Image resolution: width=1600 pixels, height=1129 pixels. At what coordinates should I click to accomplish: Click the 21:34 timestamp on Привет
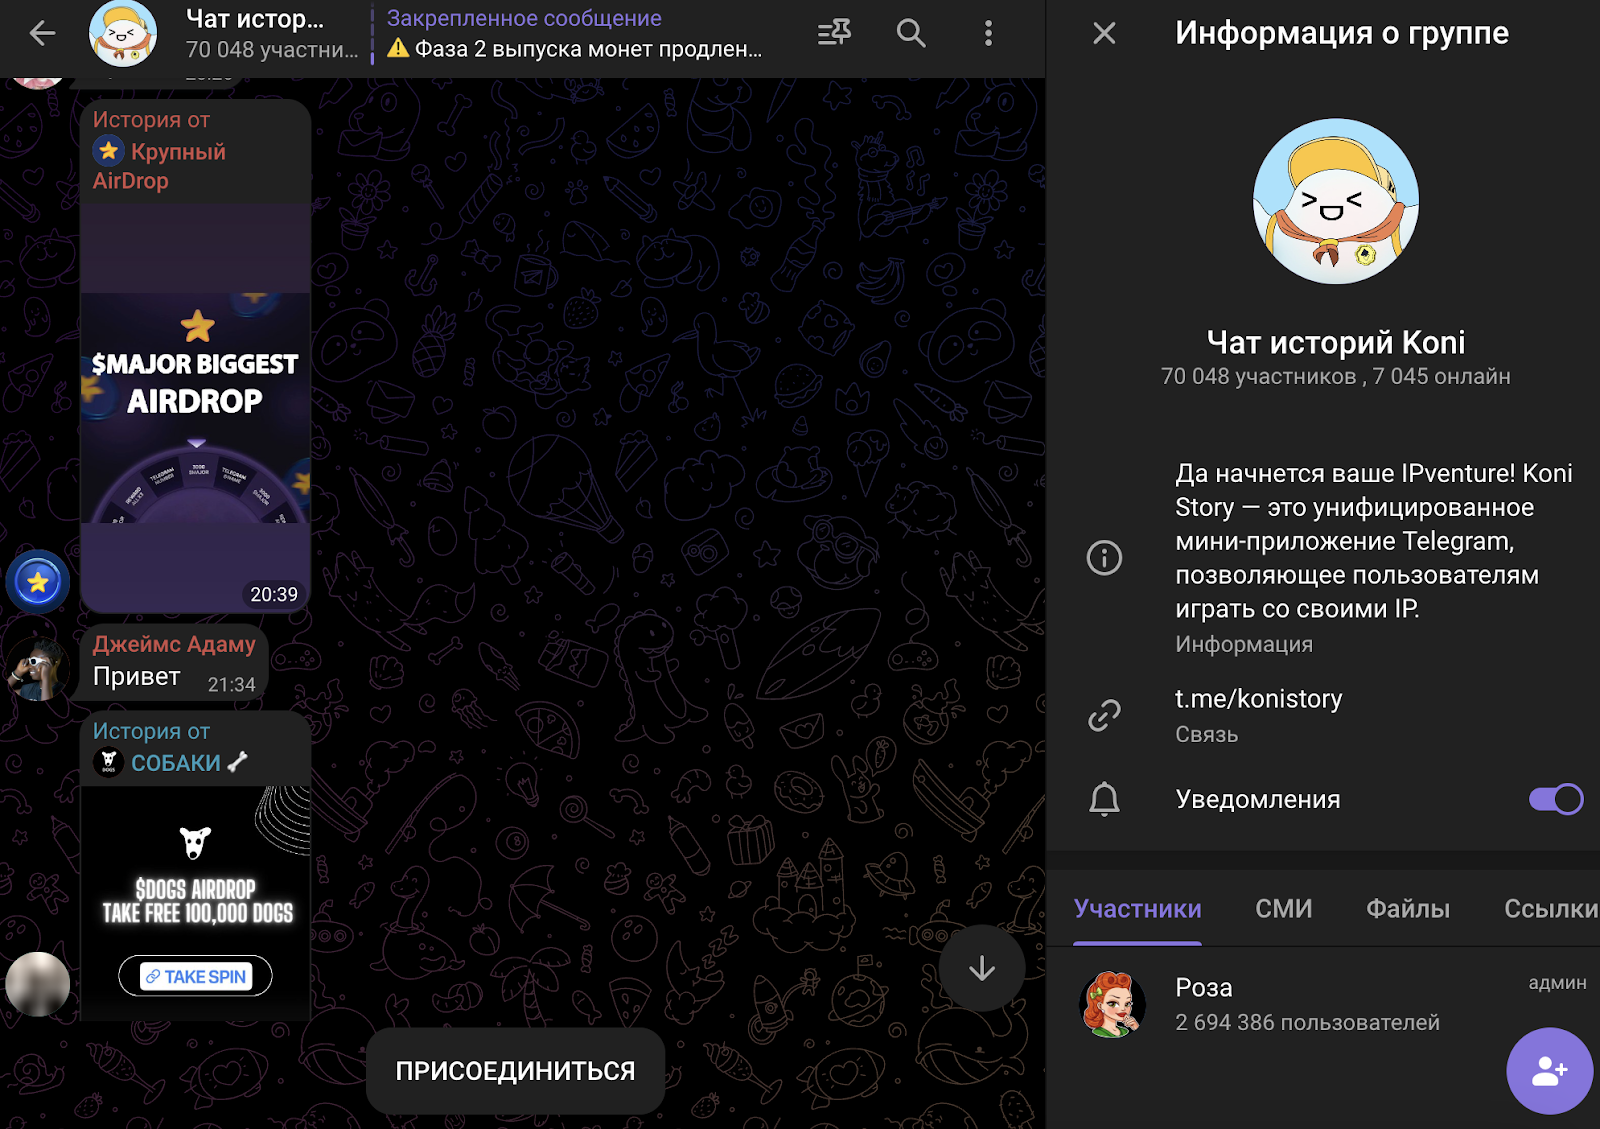[231, 685]
